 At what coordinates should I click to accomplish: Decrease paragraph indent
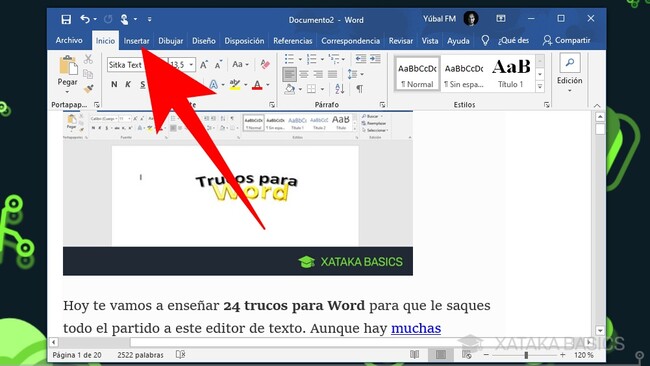361,59
